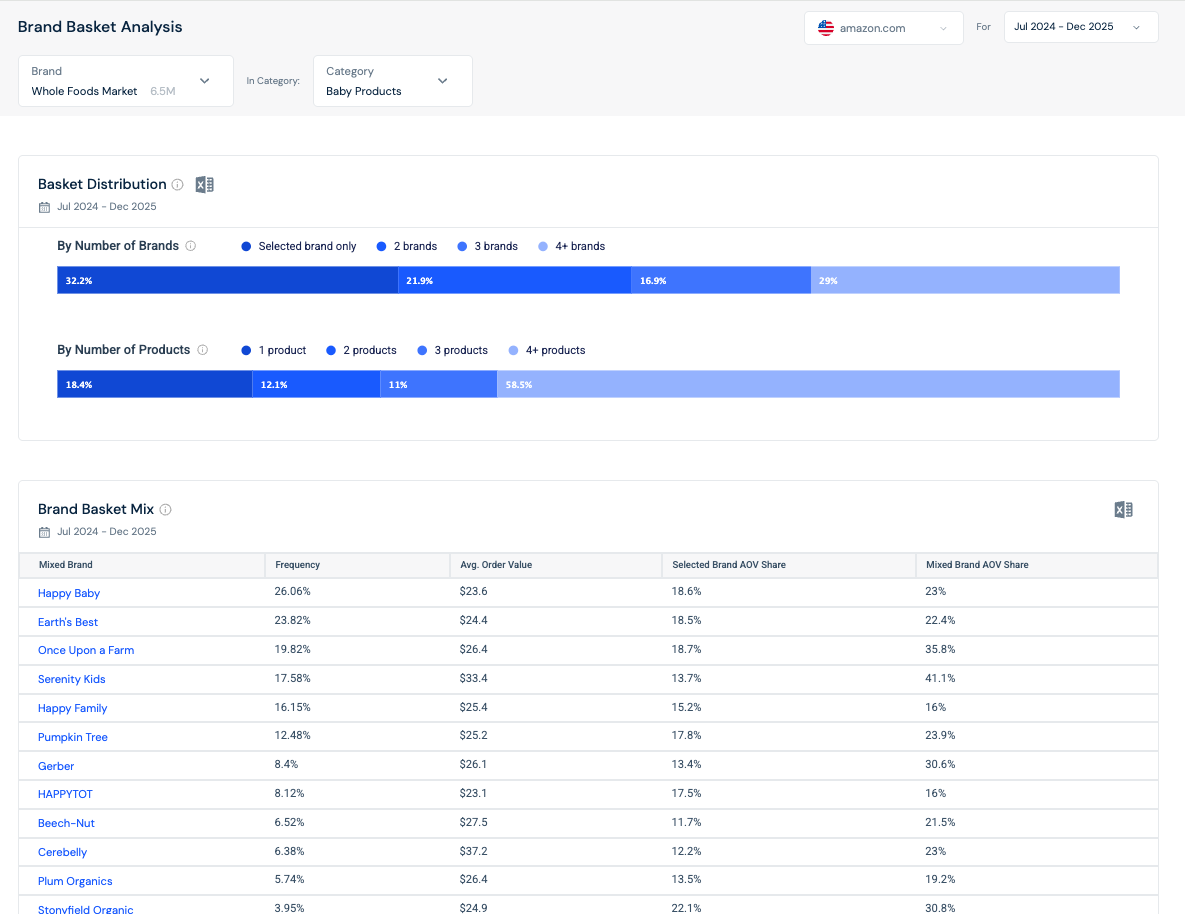Click US flag icon in marketplace selector
The image size is (1185, 914).
826,28
